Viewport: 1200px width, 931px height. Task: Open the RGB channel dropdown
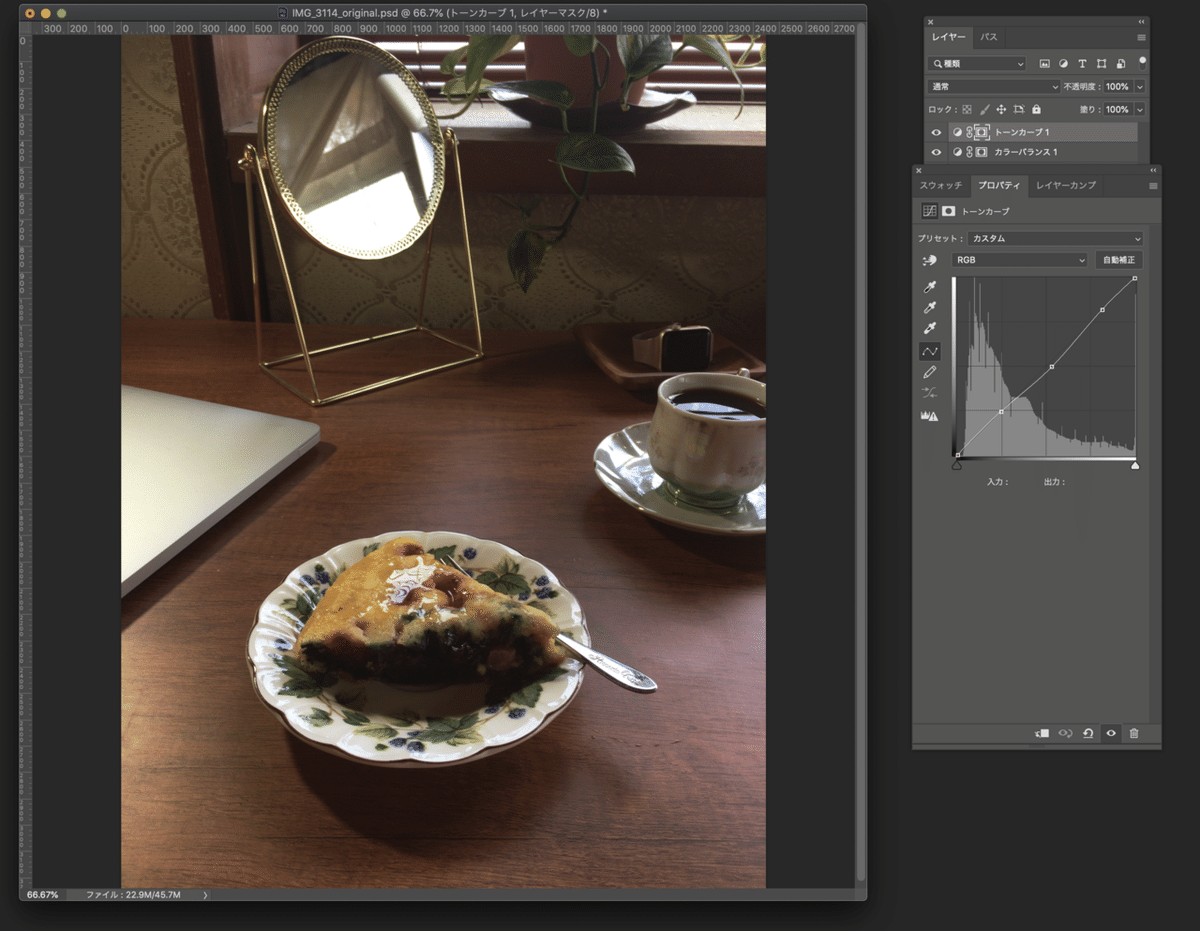(1018, 260)
